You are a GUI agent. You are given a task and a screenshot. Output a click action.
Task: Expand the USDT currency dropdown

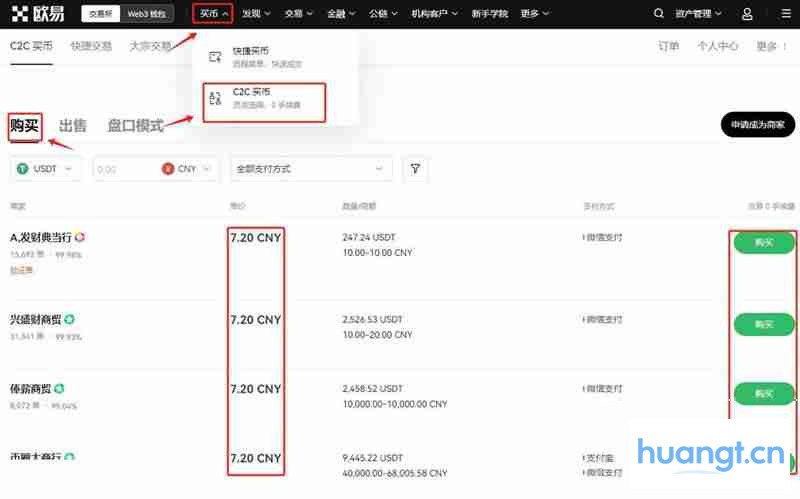(x=46, y=169)
